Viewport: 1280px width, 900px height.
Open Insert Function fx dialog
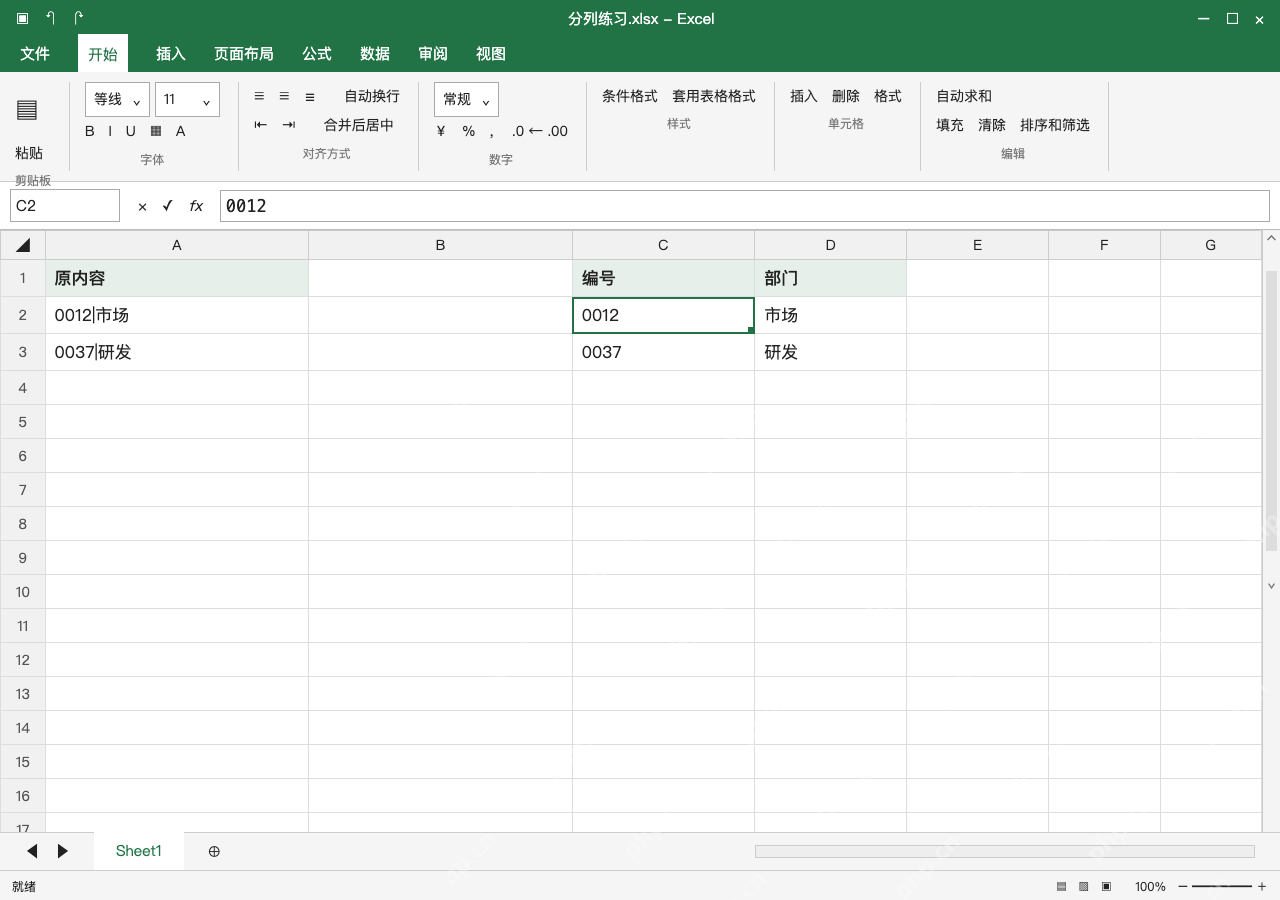pyautogui.click(x=196, y=206)
